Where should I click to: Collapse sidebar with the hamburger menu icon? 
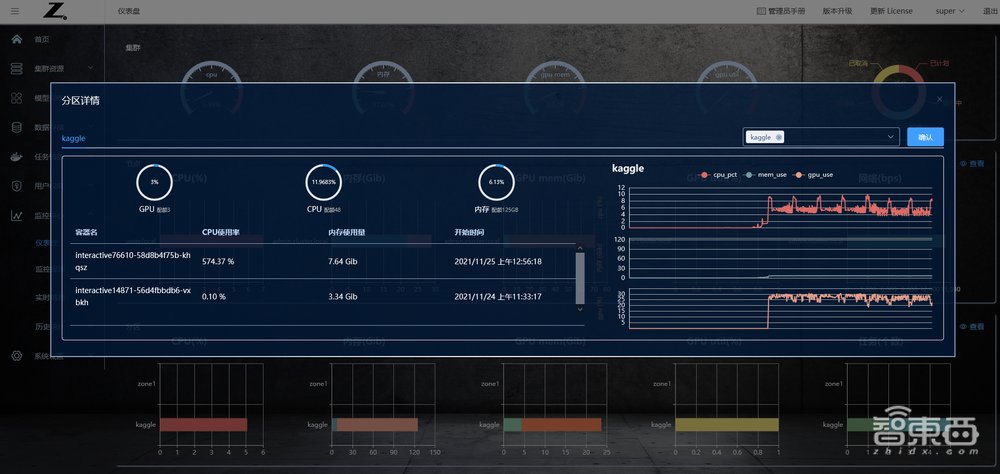click(14, 11)
